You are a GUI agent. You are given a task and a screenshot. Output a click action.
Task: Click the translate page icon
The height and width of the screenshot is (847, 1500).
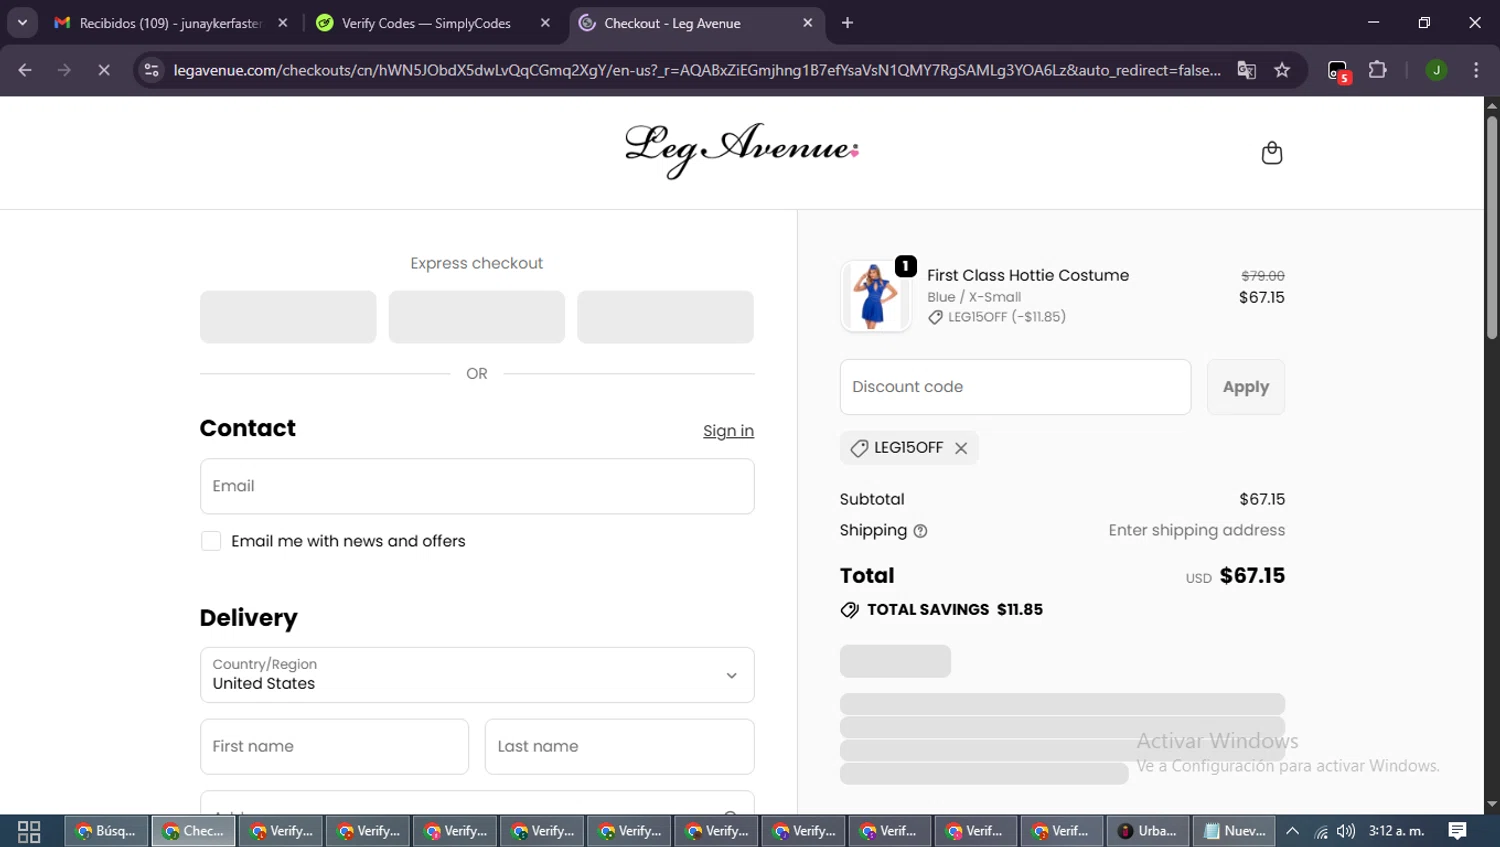[1246, 70]
